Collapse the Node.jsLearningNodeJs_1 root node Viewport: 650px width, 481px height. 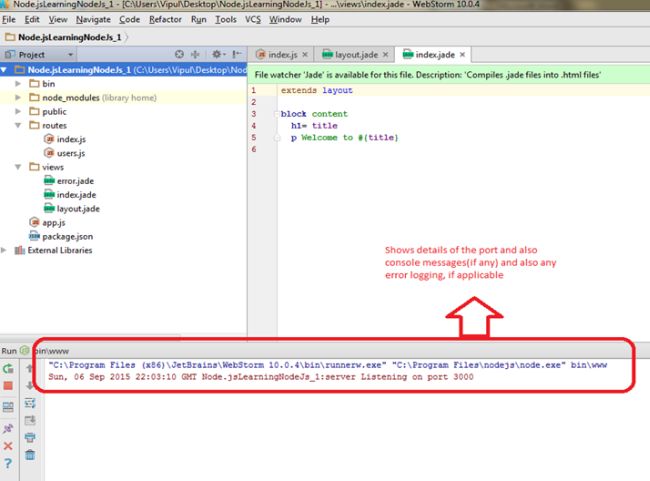4,70
